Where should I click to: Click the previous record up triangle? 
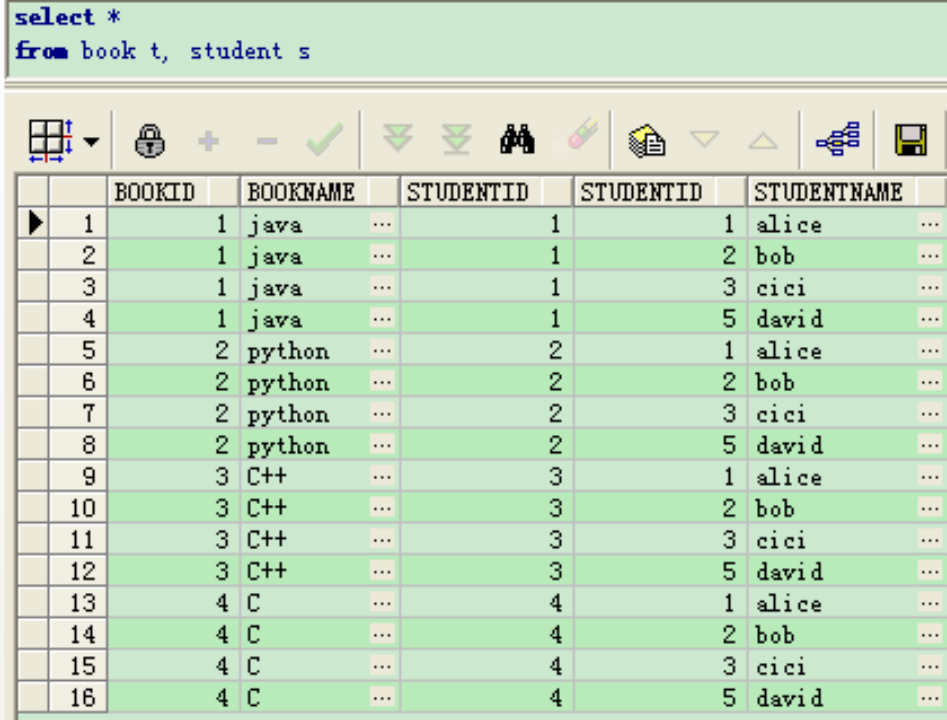pos(763,141)
